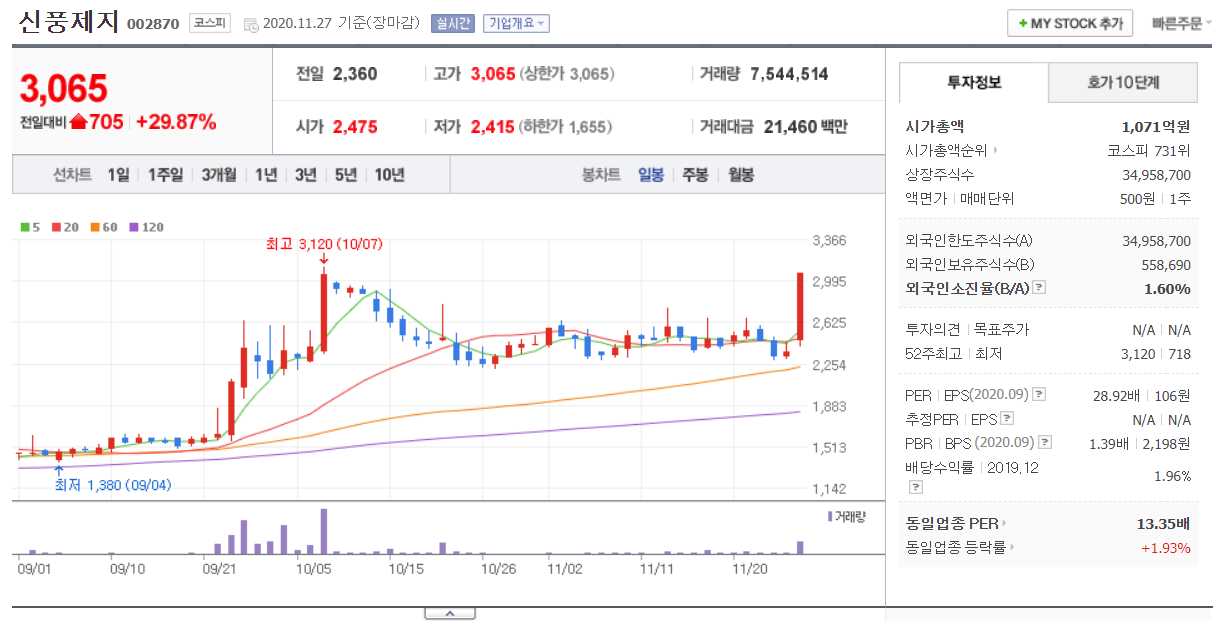Click the 52주최고 value 3,120

[x=1137, y=354]
